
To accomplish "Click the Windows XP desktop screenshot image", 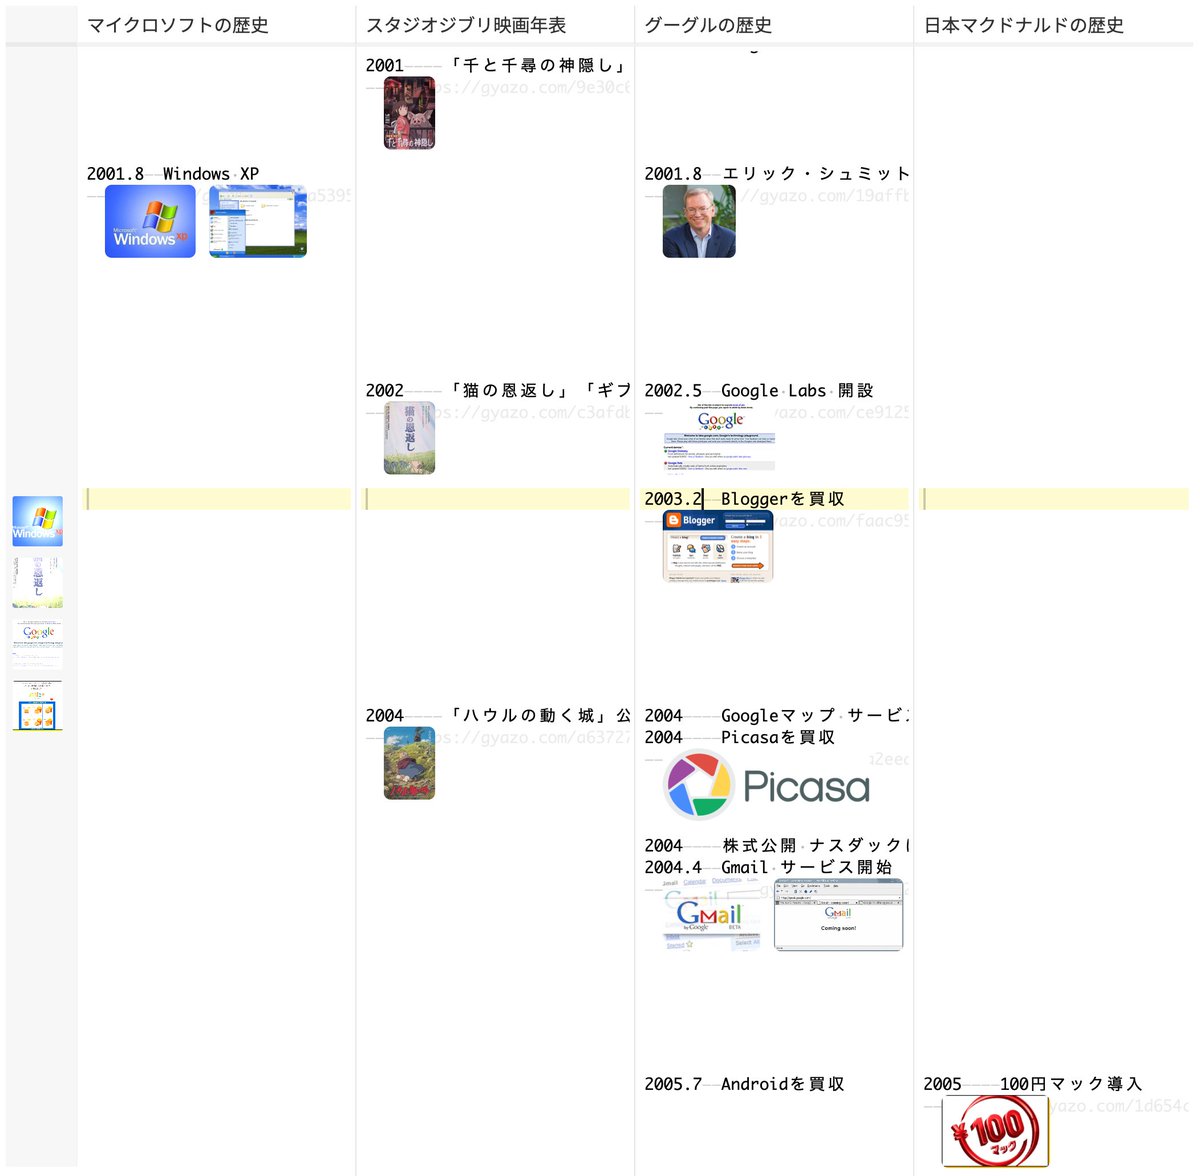I will (258, 221).
